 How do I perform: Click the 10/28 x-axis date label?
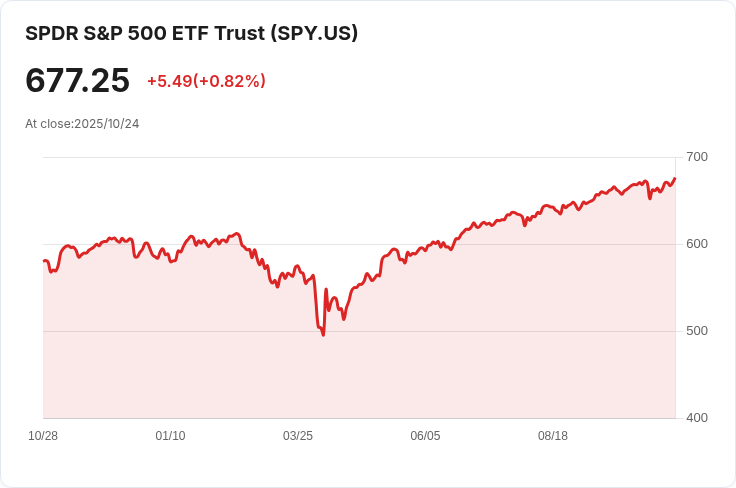coord(43,436)
